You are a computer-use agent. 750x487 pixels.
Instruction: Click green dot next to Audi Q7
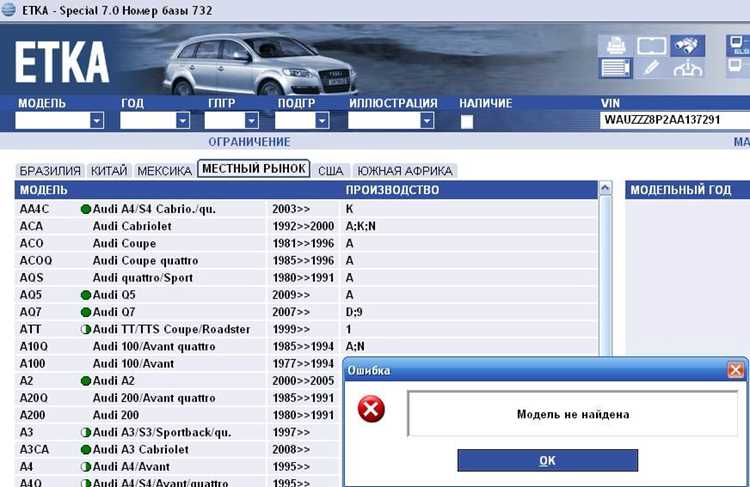pyautogui.click(x=86, y=312)
